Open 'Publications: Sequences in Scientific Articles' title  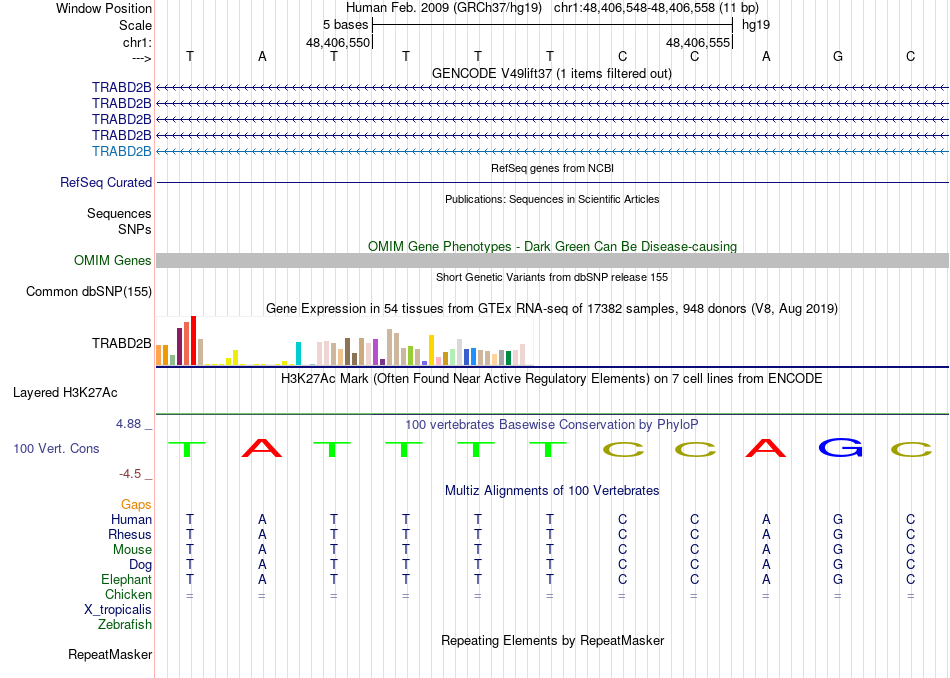click(552, 199)
